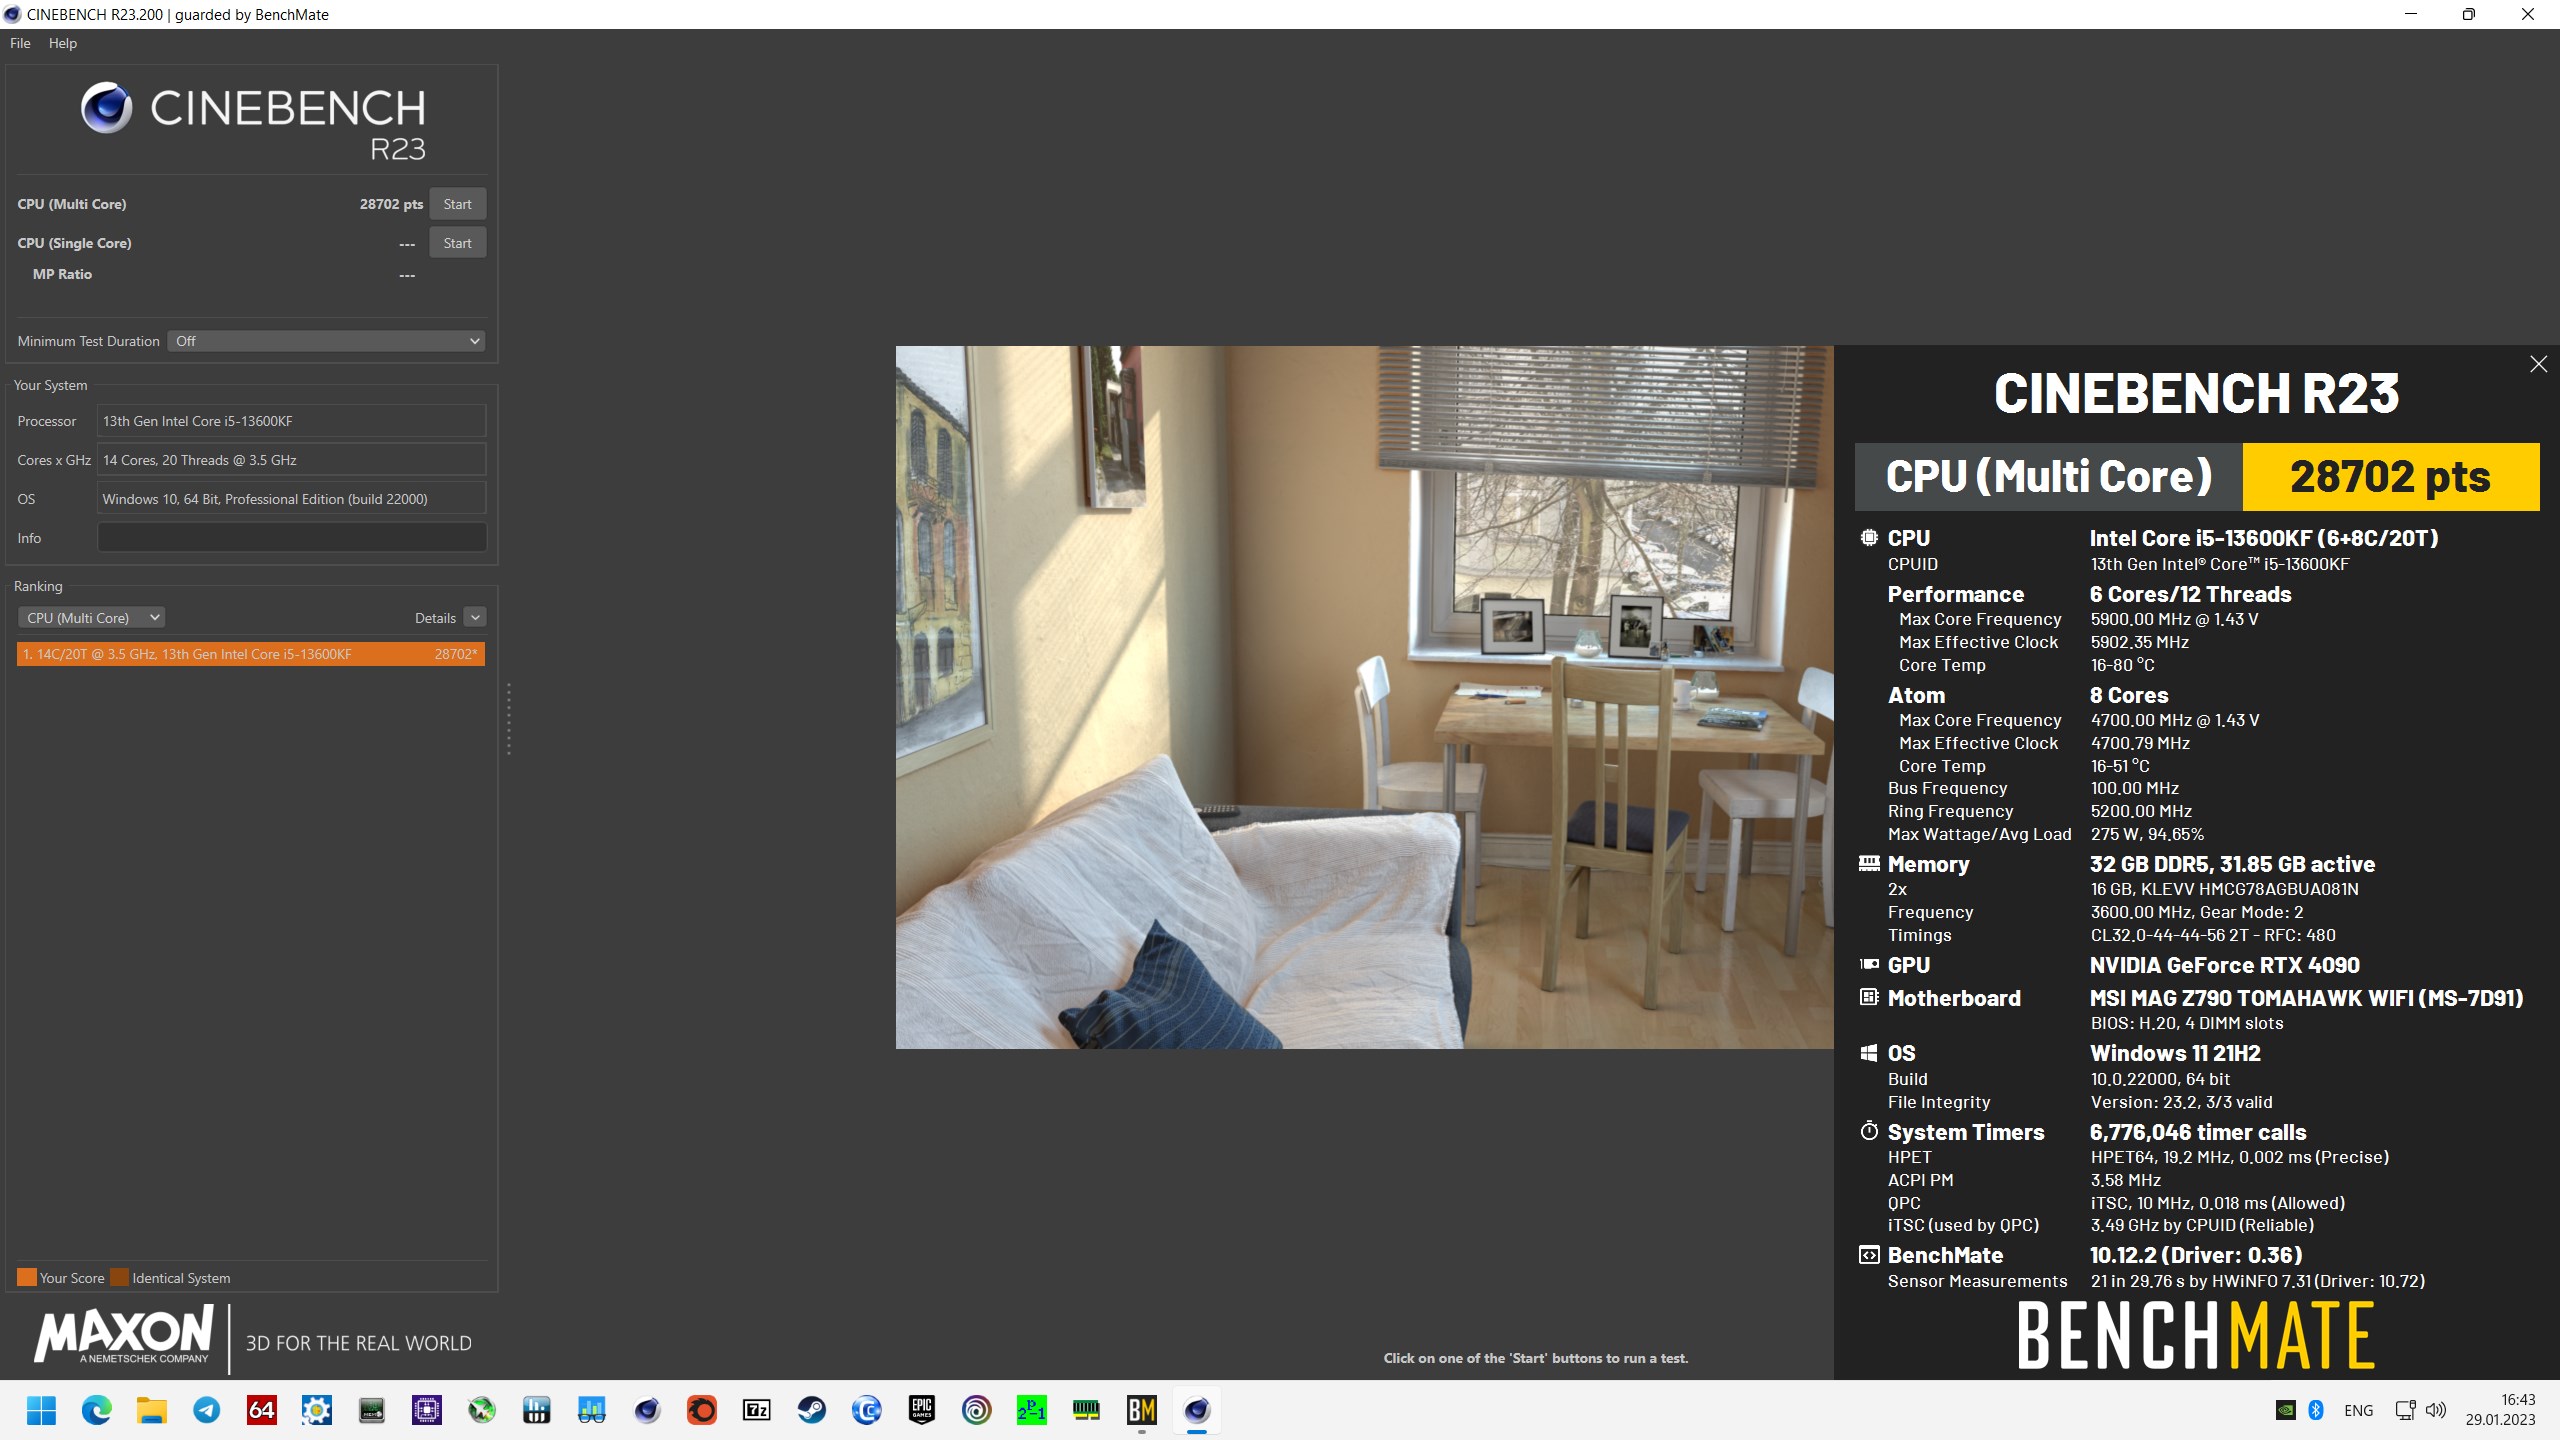Click the active Cinebench R23 taskbar icon
Viewport: 2560px width, 1440px height.
(1197, 1410)
